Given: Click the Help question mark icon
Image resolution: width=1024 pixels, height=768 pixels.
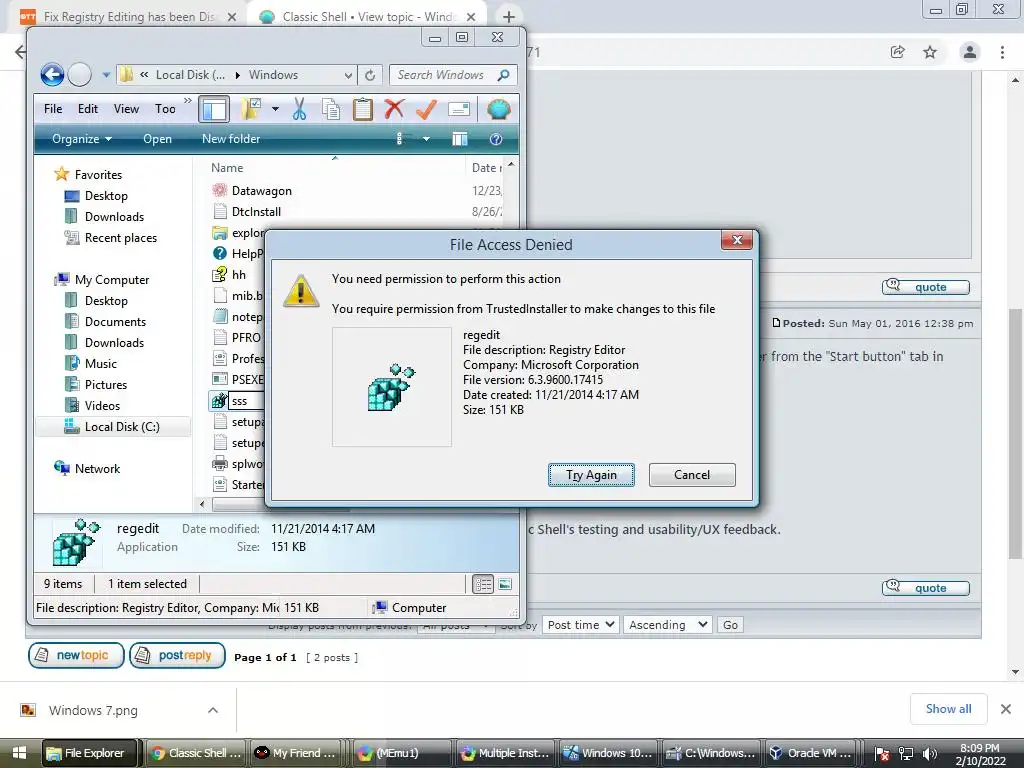Looking at the screenshot, I should click(496, 139).
